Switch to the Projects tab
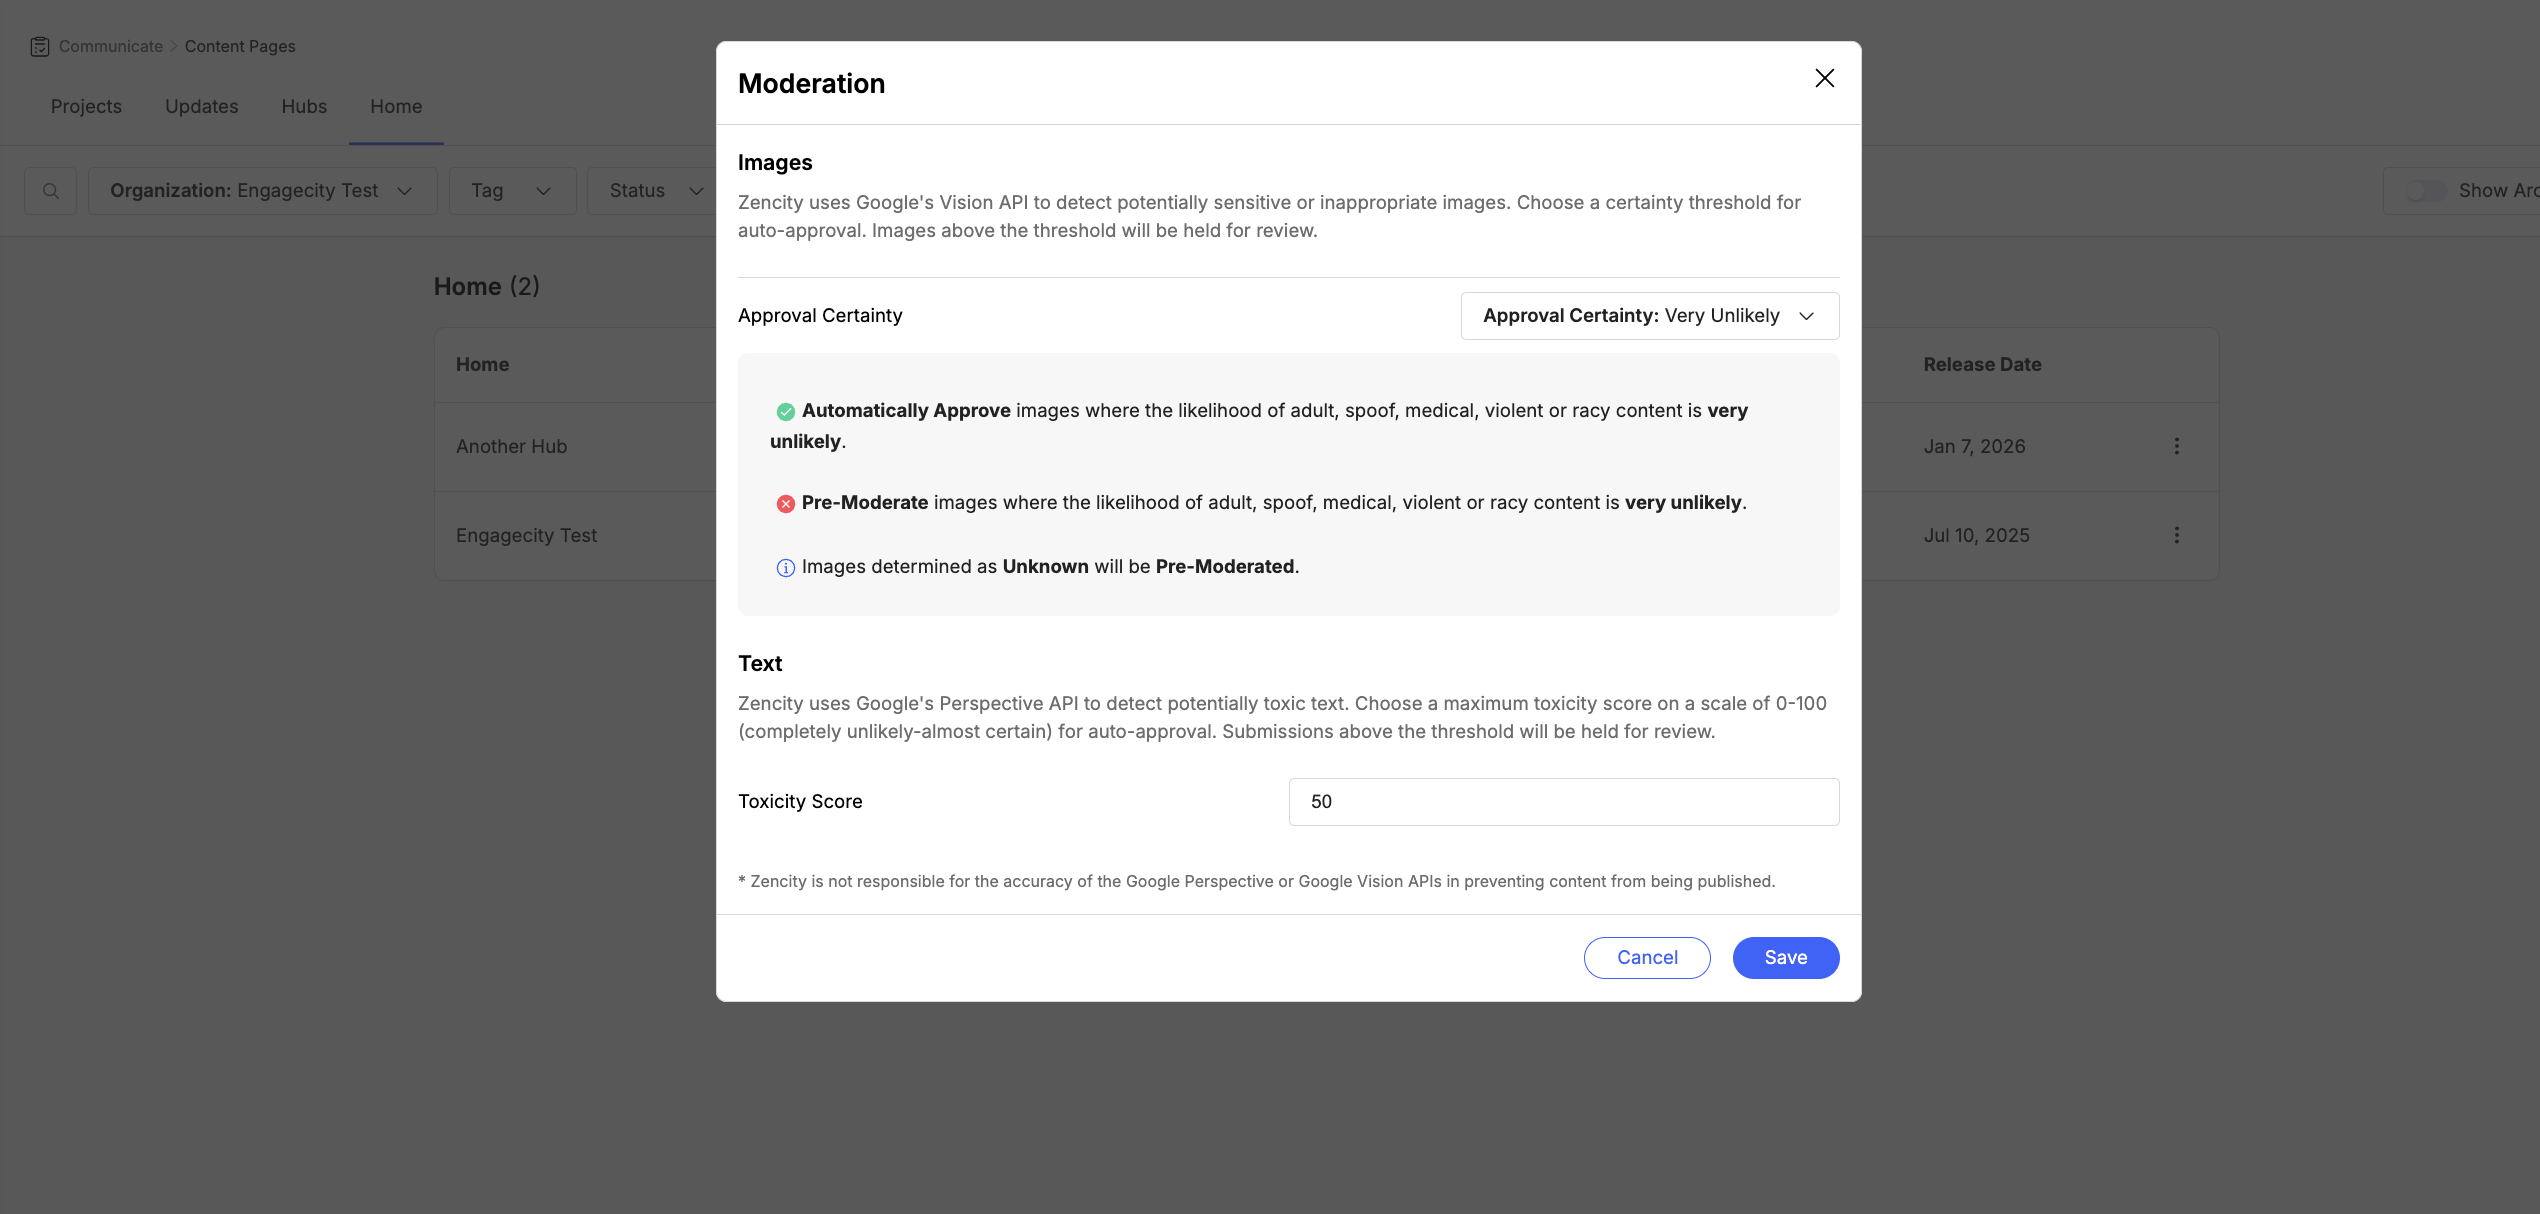 86,106
